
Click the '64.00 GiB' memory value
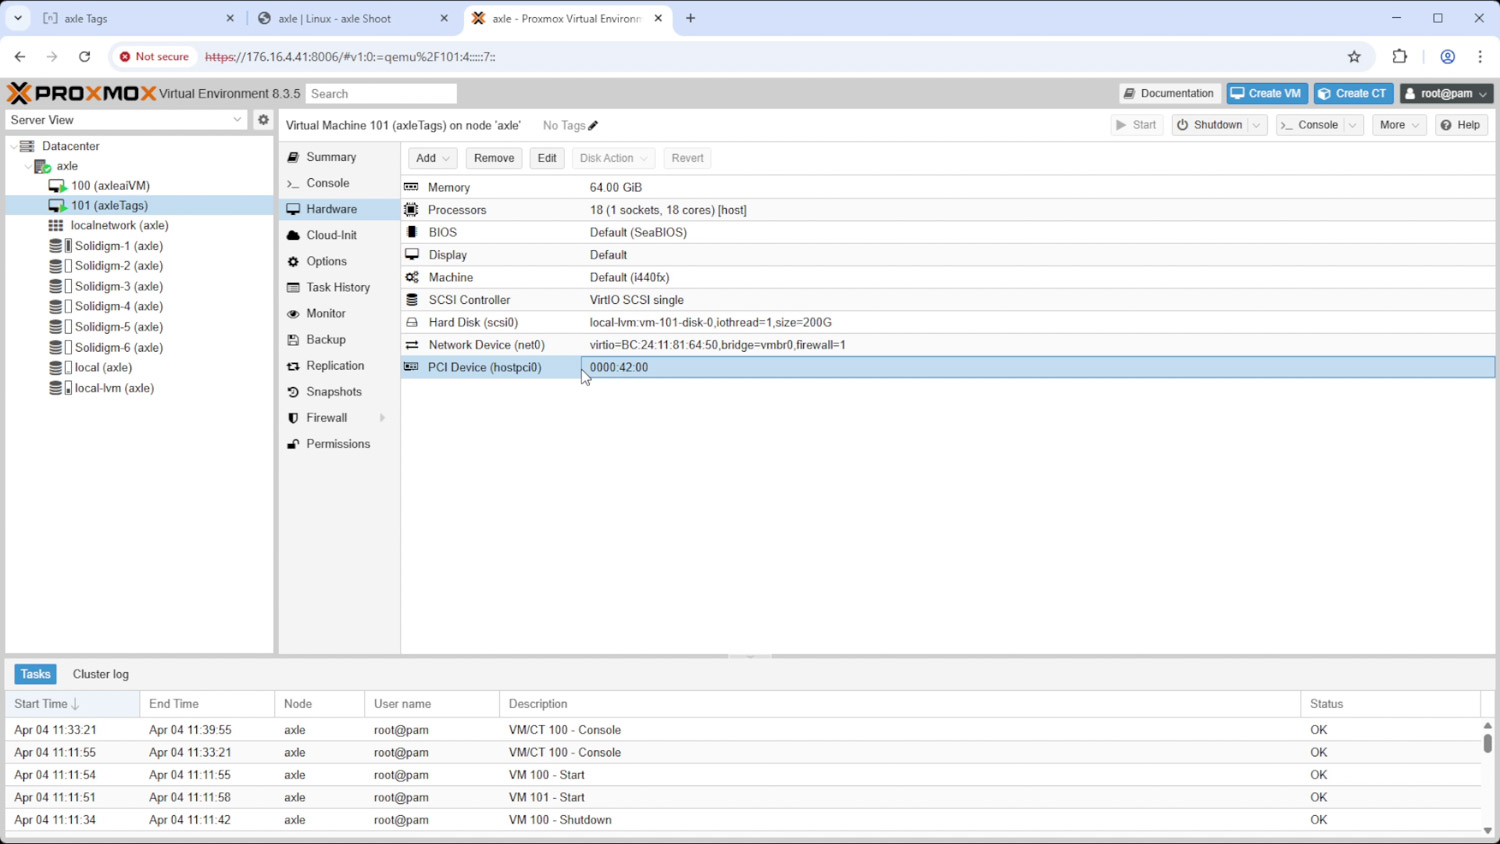tap(616, 187)
